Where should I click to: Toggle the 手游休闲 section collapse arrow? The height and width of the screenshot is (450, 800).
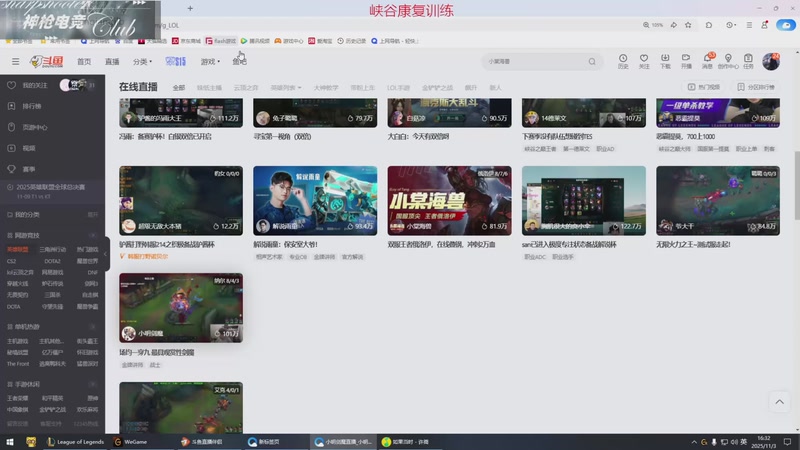click(92, 384)
